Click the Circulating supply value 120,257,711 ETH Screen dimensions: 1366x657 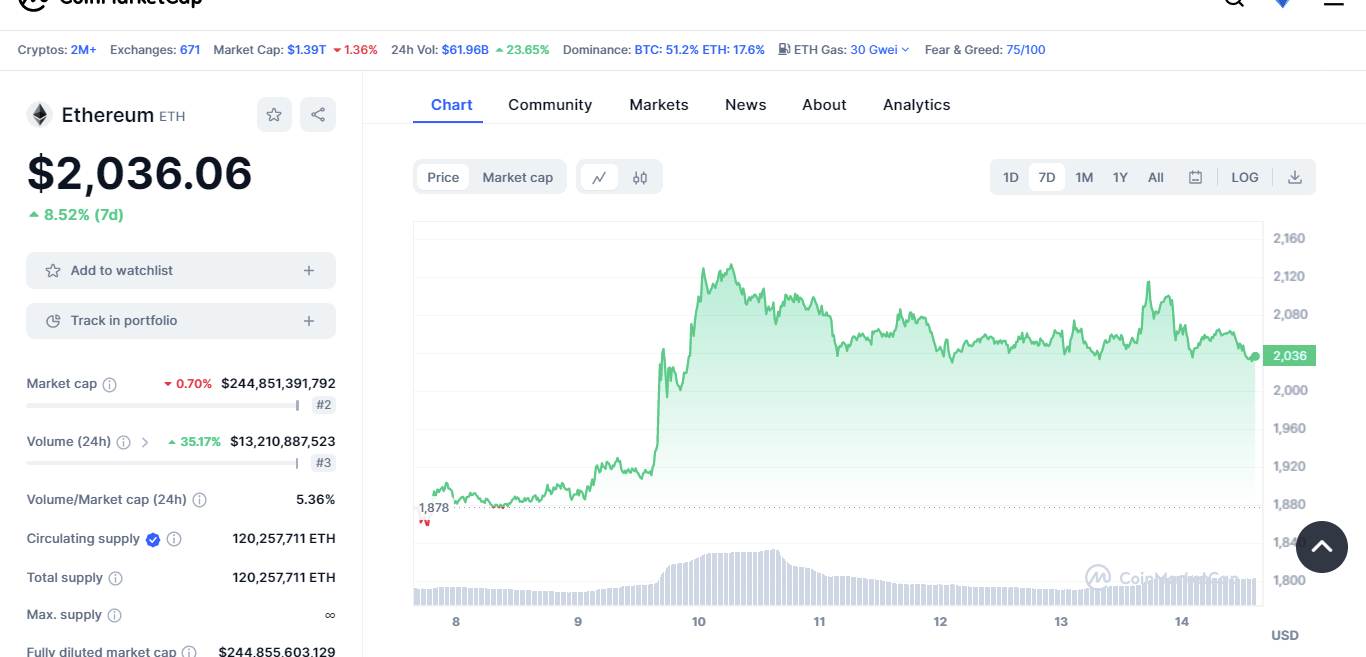tap(284, 539)
